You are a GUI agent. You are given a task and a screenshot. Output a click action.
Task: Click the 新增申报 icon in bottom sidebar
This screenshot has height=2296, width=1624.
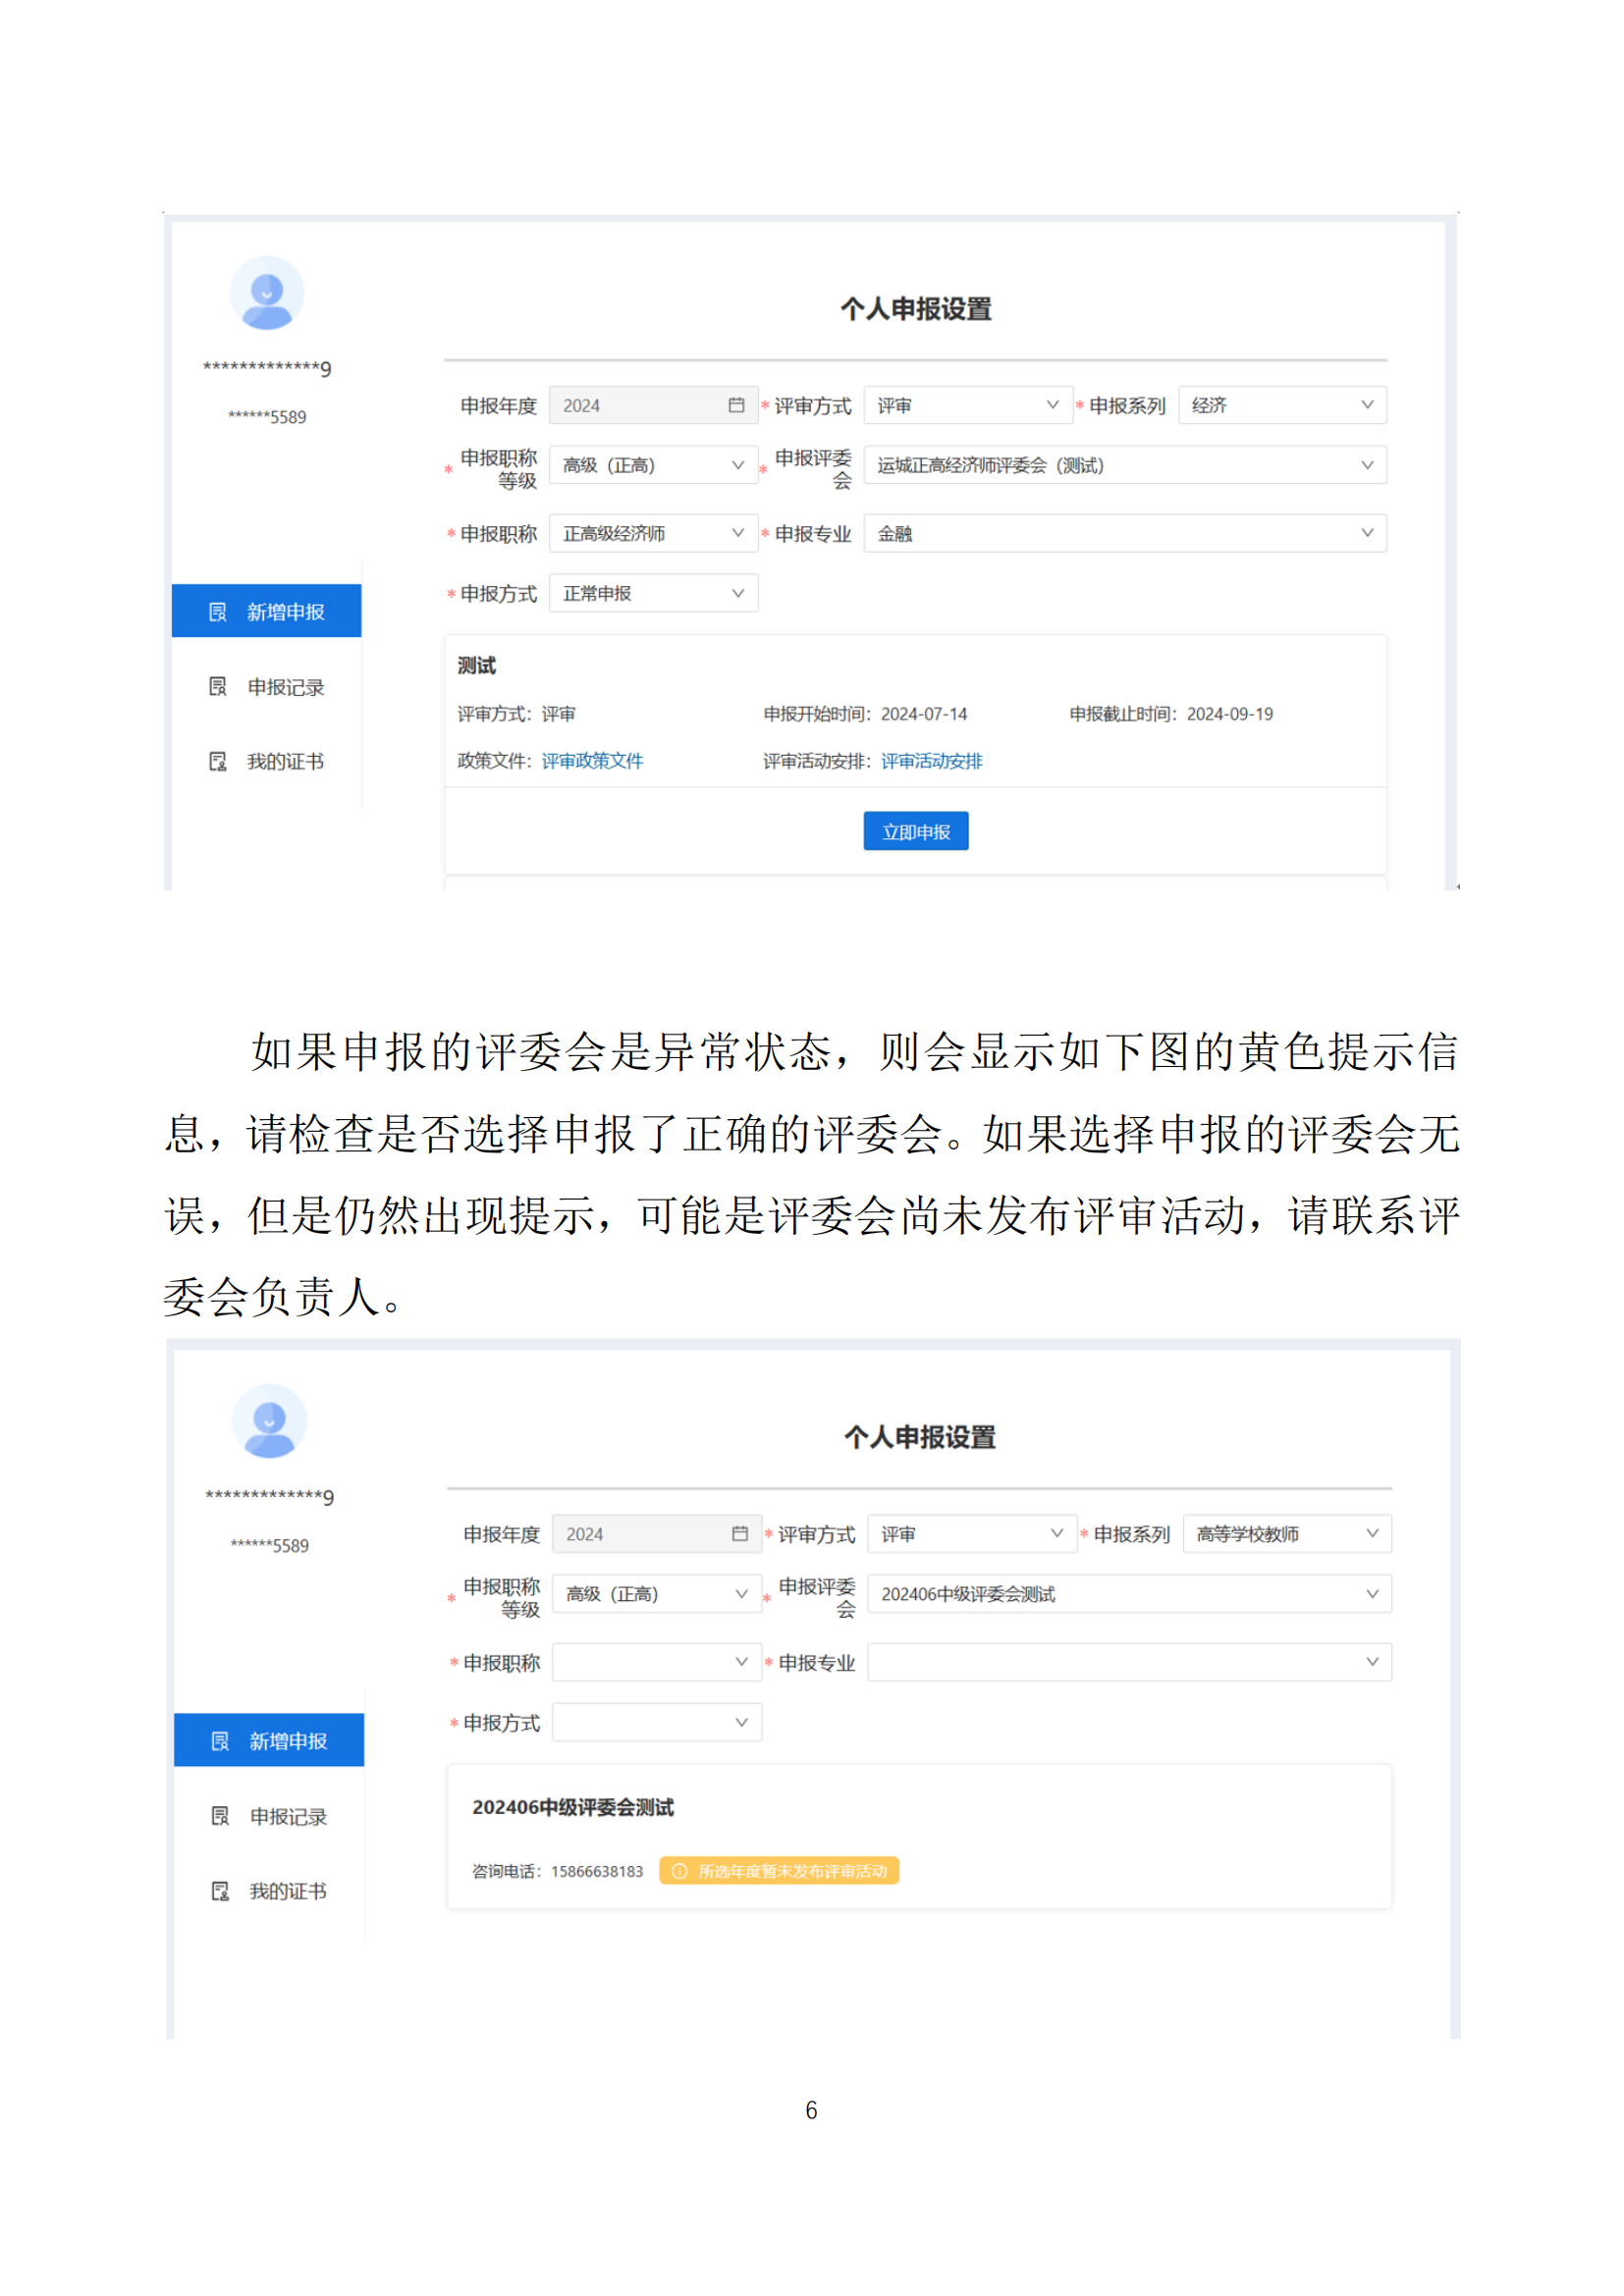tap(220, 1741)
